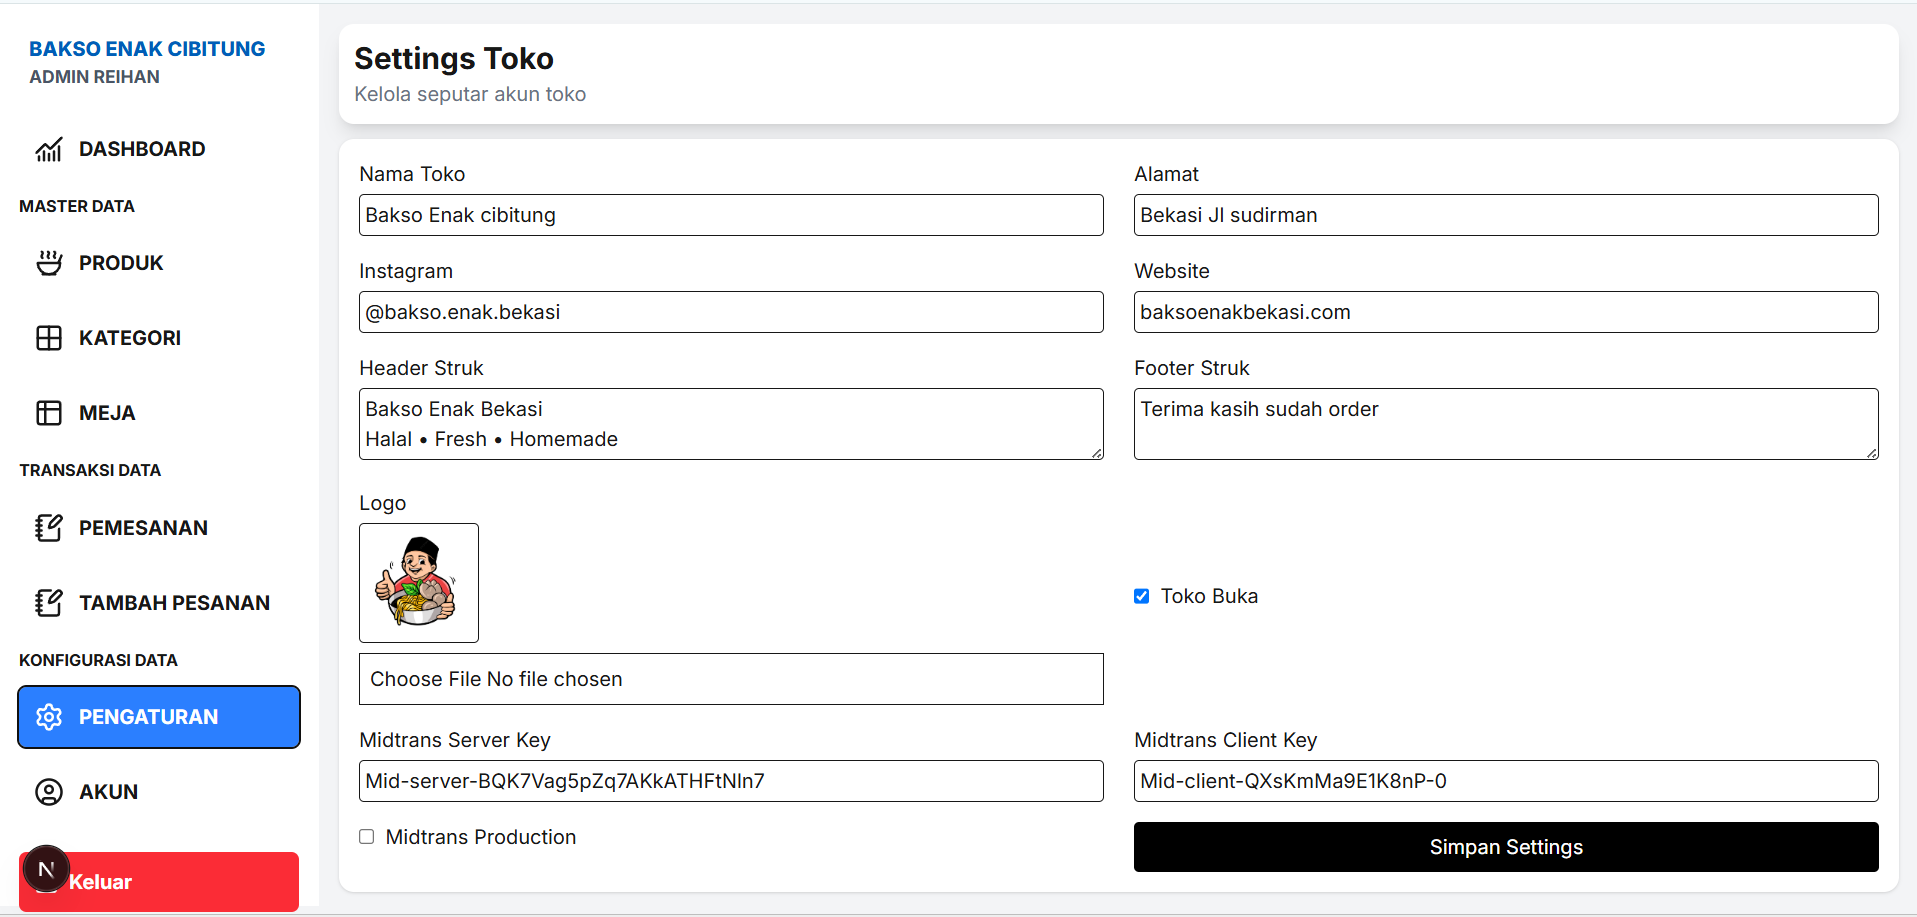Click the MASTER DATA section label
The width and height of the screenshot is (1917, 917).
77,206
